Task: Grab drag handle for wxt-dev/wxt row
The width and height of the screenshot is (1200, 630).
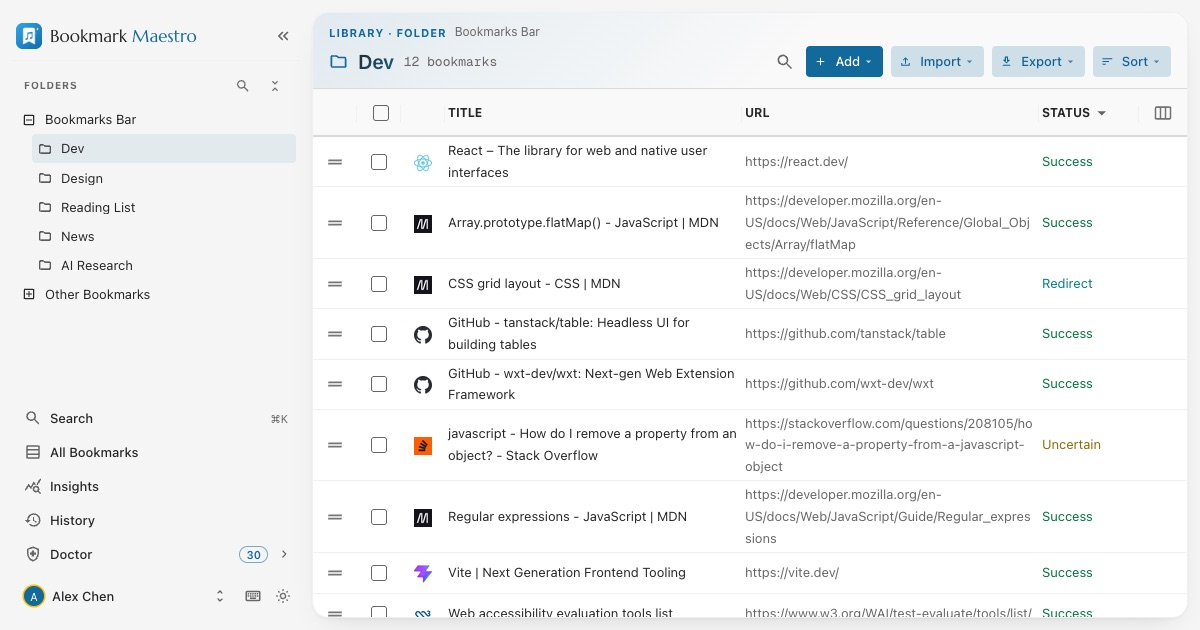Action: pyautogui.click(x=335, y=384)
